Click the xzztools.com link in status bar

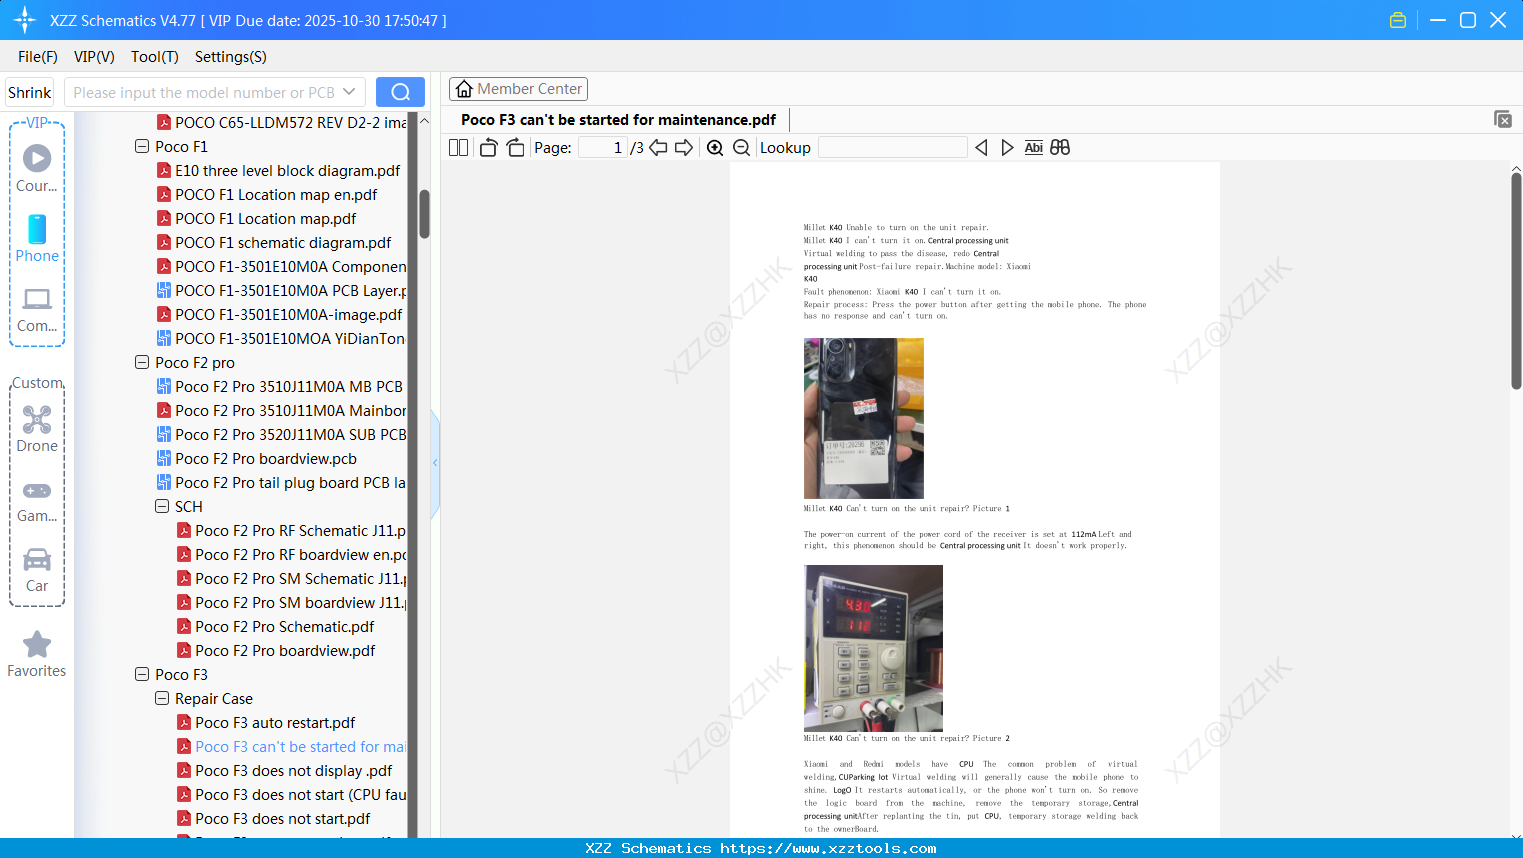828,848
